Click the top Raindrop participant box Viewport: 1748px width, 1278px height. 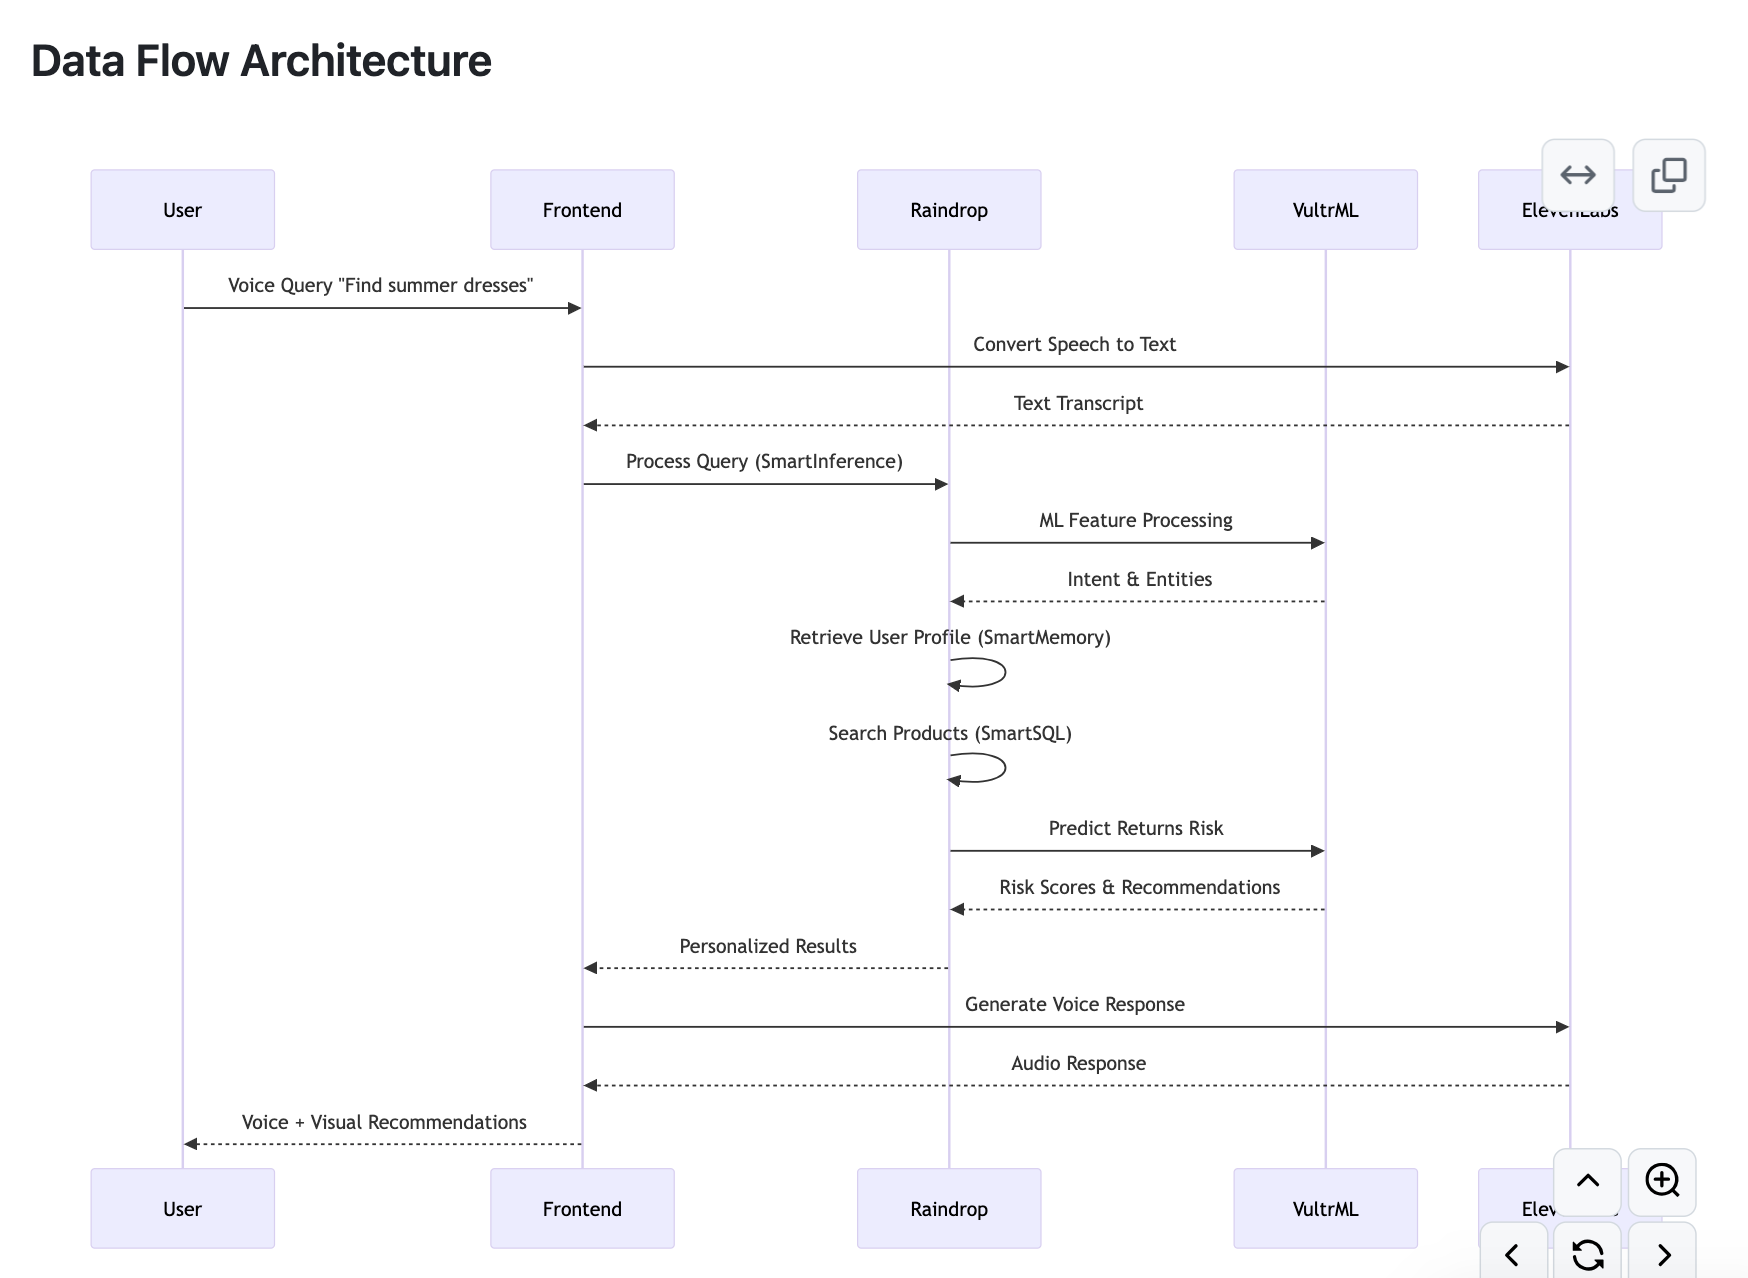[949, 210]
